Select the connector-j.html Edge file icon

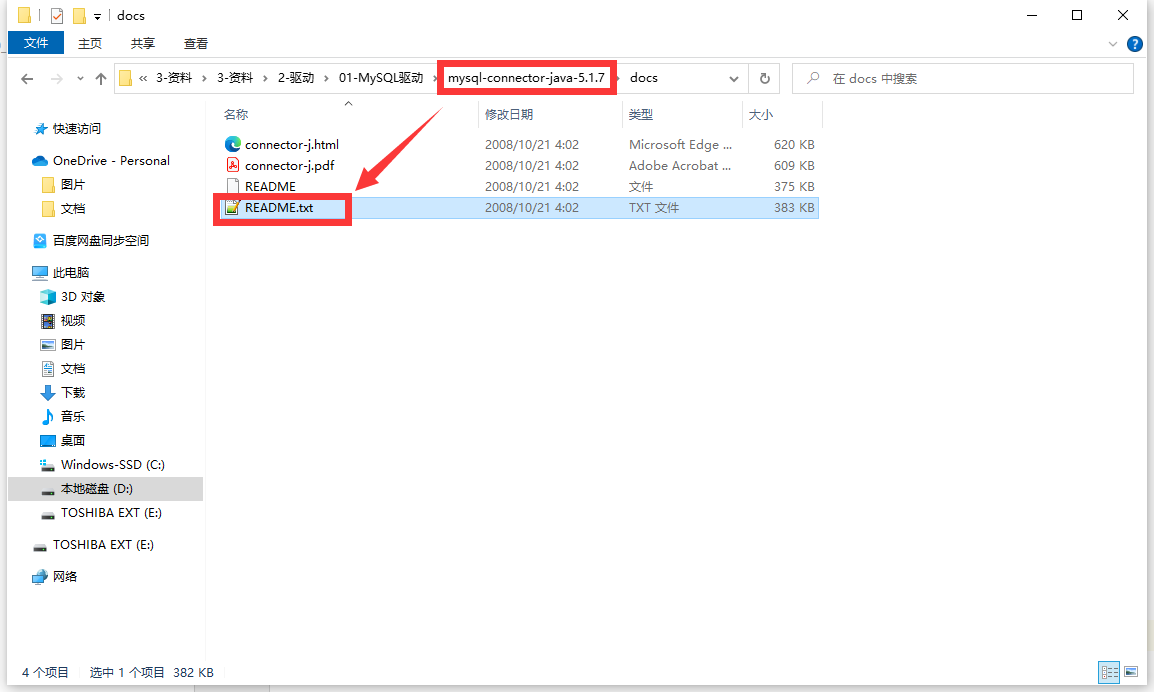tap(233, 144)
